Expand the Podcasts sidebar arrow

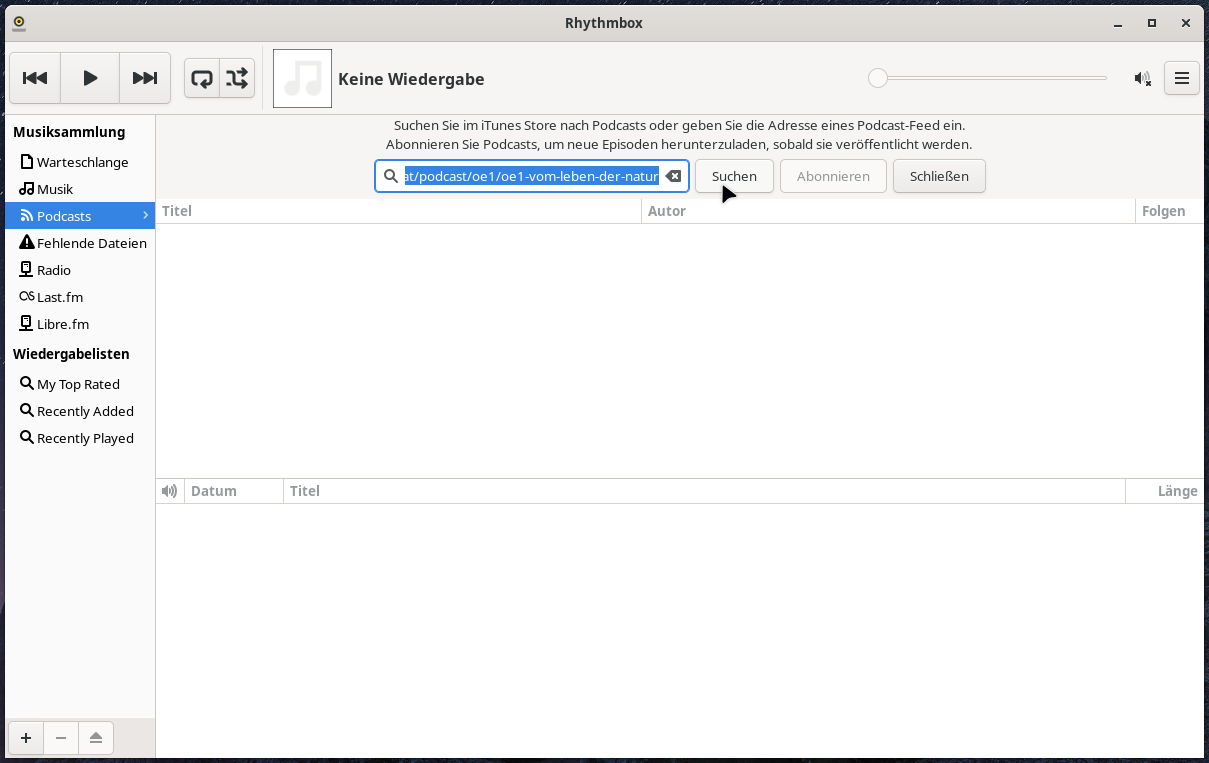point(145,215)
